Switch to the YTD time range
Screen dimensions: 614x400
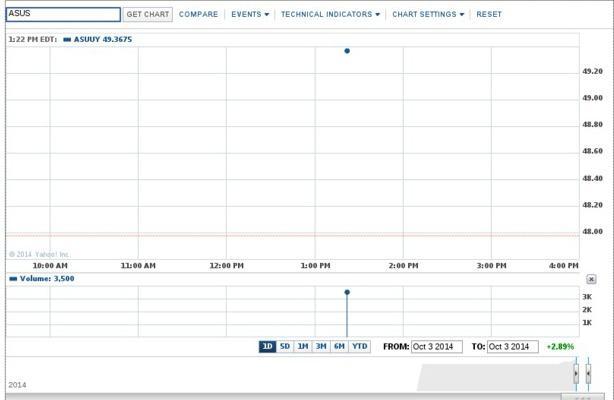[359, 346]
